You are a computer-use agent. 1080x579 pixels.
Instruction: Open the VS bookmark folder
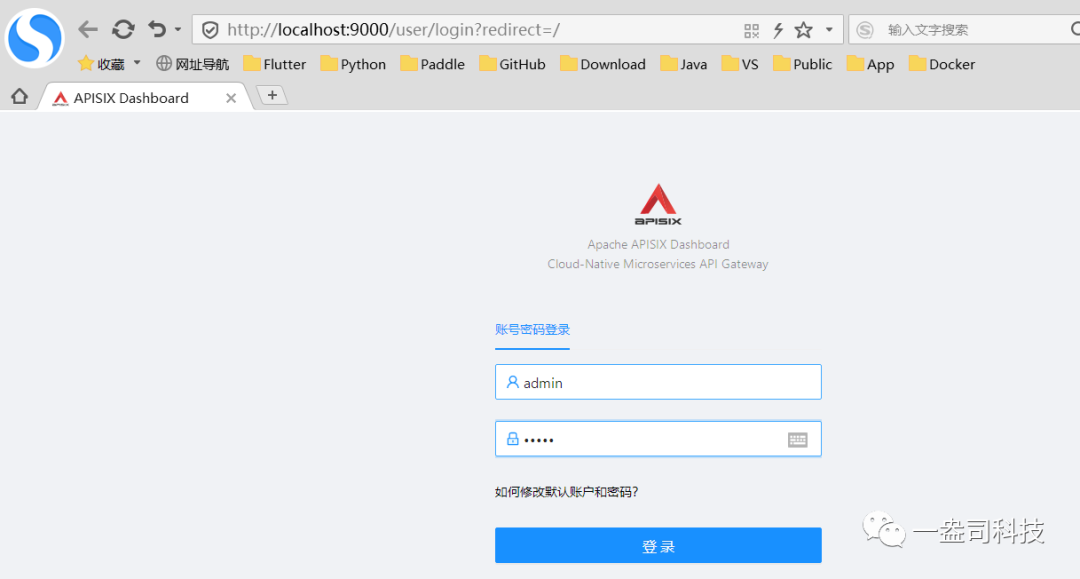pos(740,64)
